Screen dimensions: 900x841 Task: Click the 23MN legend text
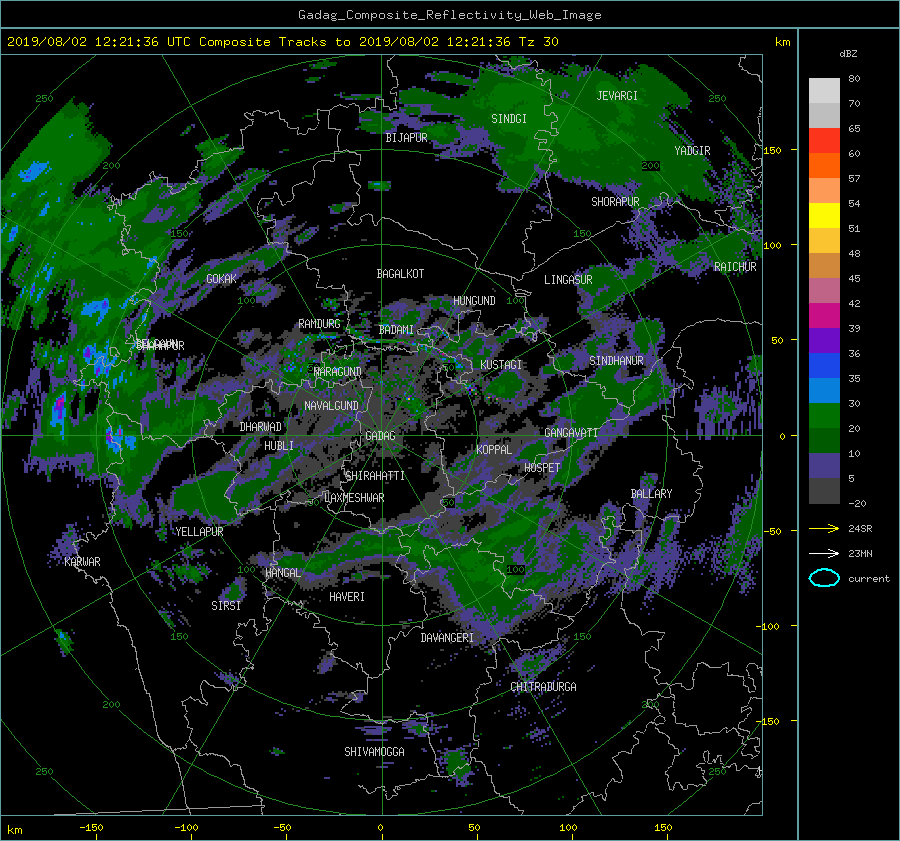tap(860, 554)
